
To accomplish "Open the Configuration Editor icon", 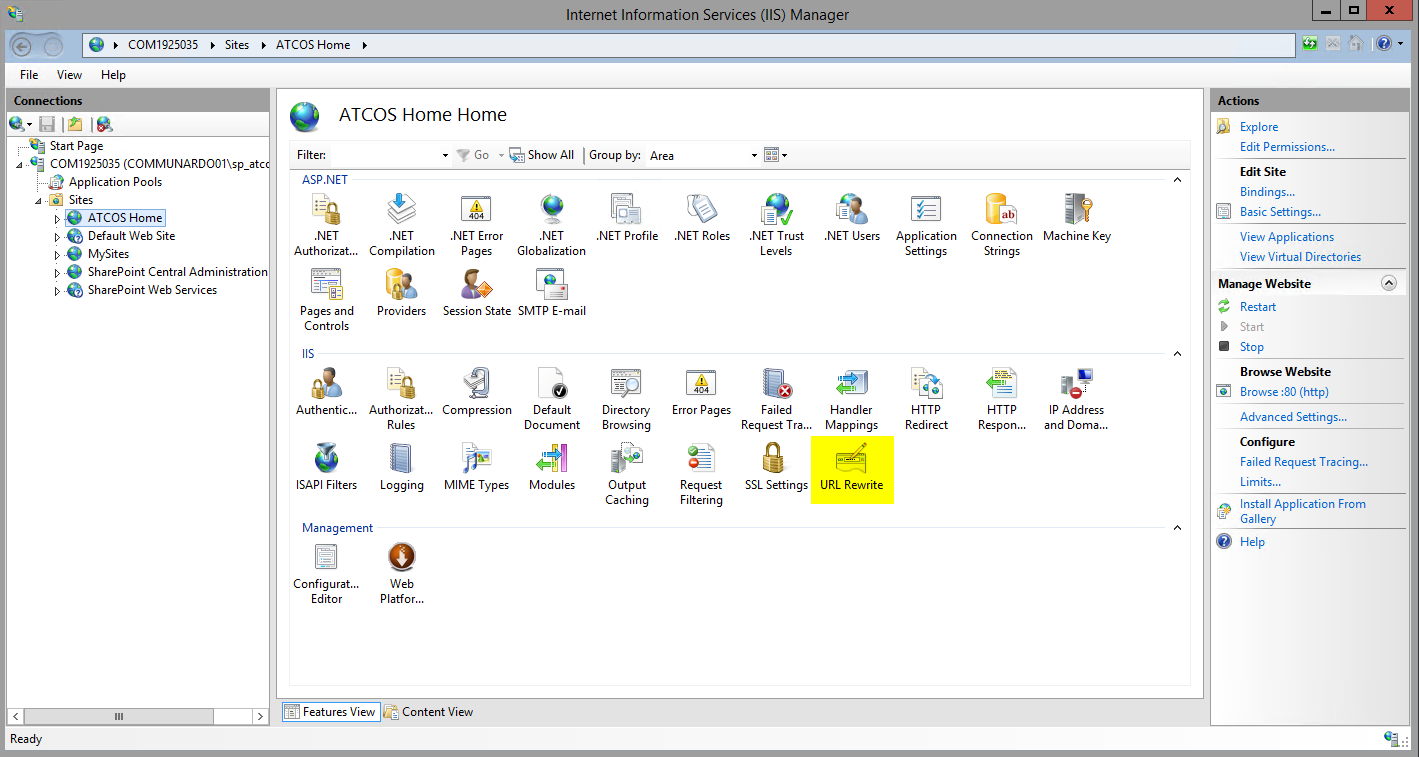I will click(326, 574).
